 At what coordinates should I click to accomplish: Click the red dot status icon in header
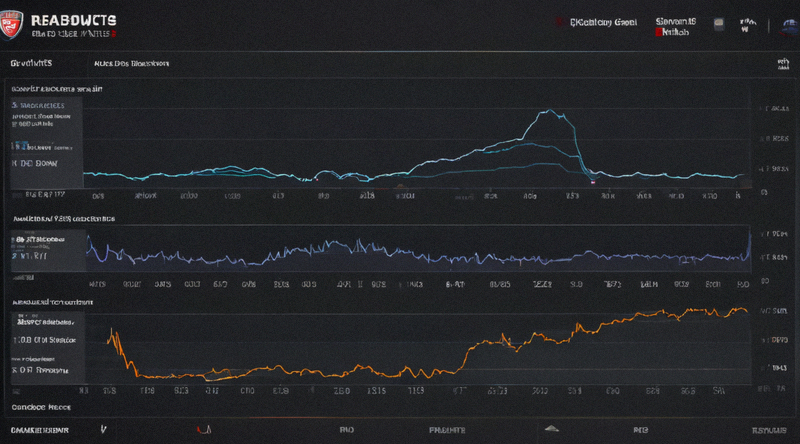pyautogui.click(x=560, y=22)
